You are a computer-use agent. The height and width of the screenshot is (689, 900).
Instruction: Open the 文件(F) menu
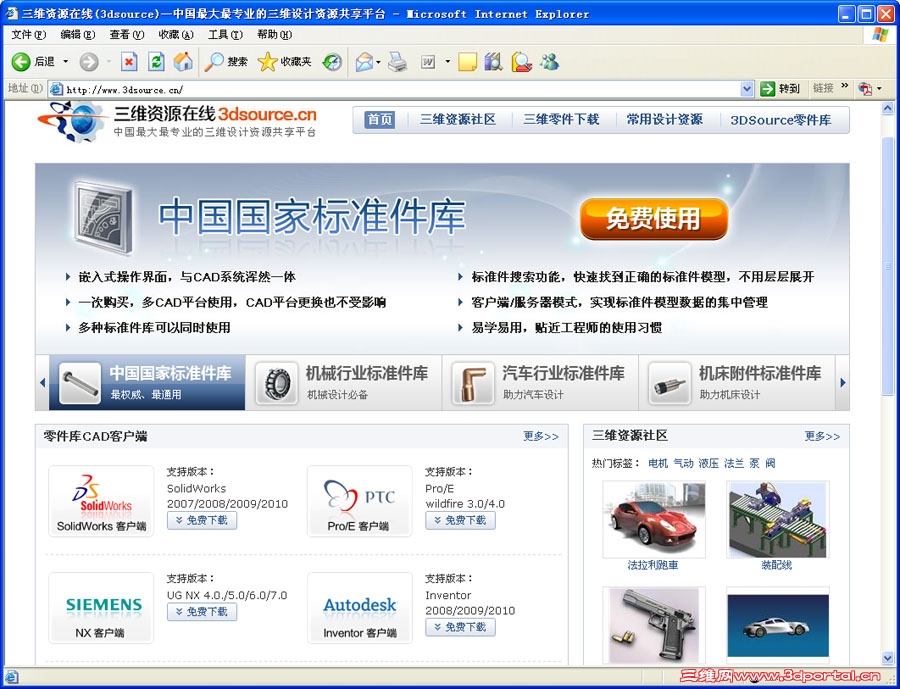[x=29, y=35]
